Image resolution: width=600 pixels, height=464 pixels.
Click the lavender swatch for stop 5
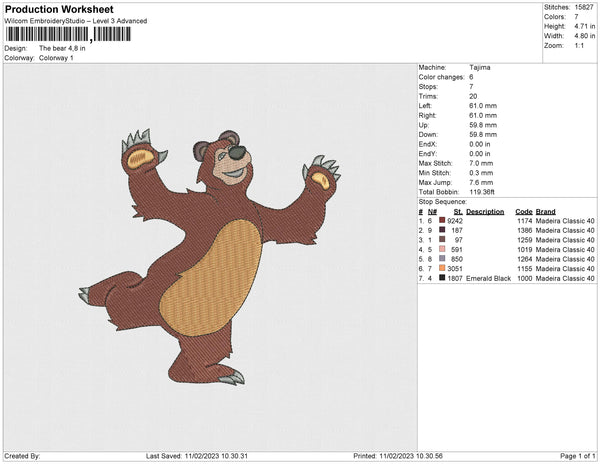coord(442,259)
